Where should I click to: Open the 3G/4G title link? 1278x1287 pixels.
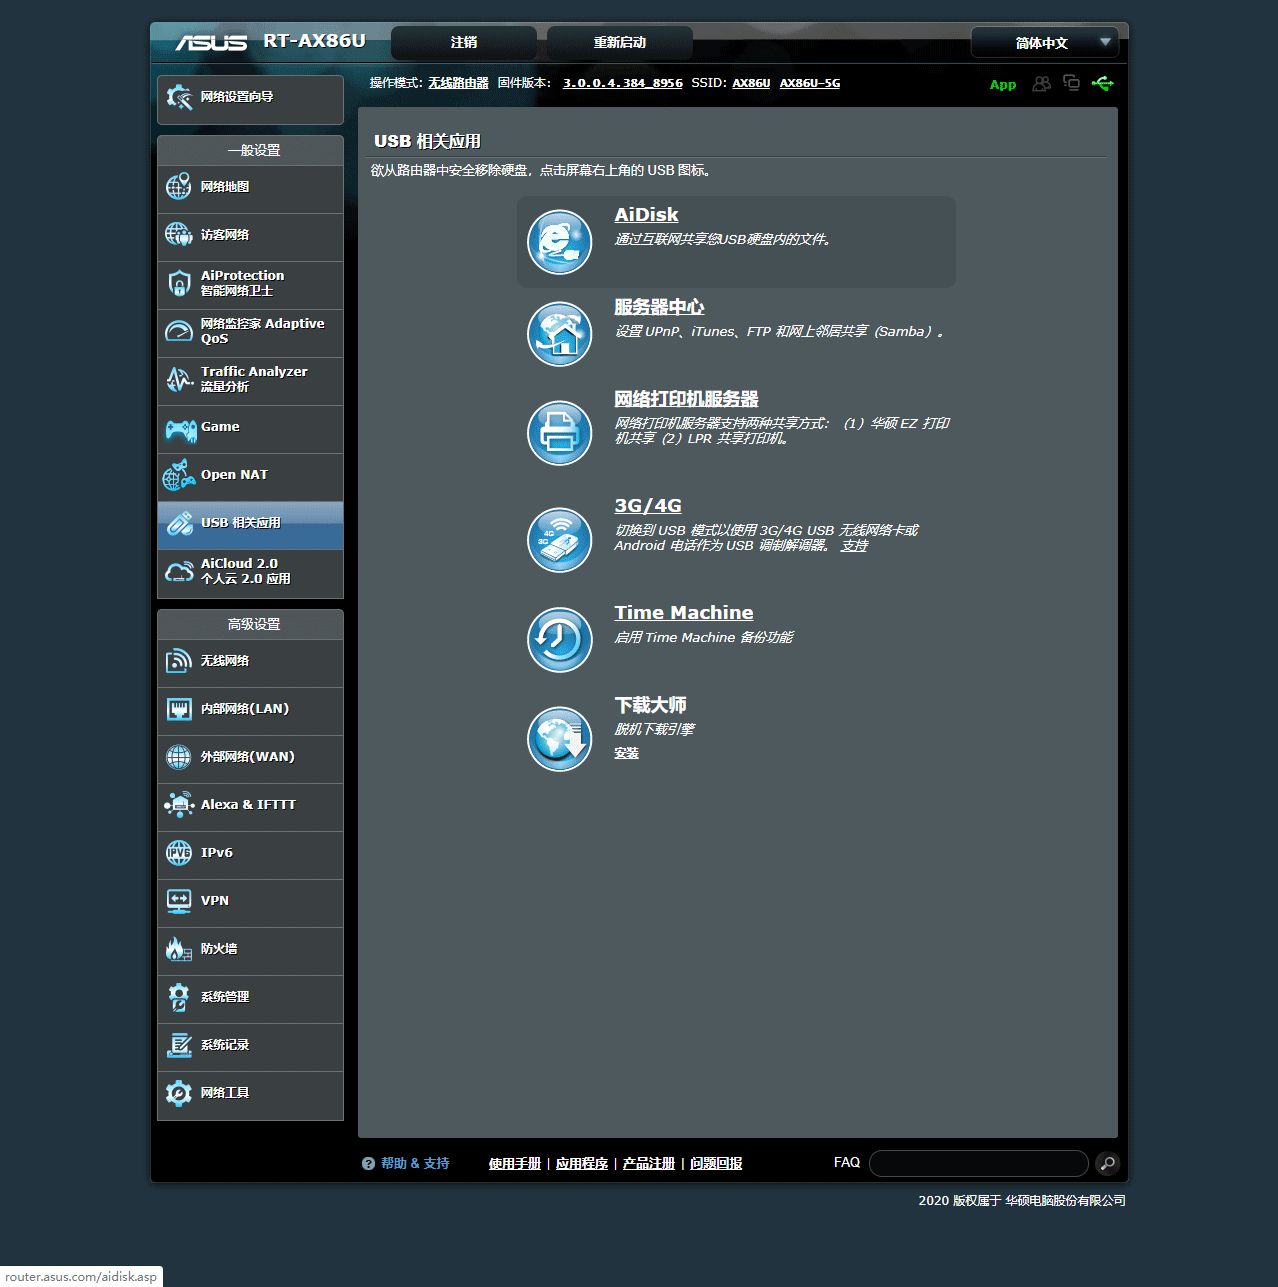point(648,506)
